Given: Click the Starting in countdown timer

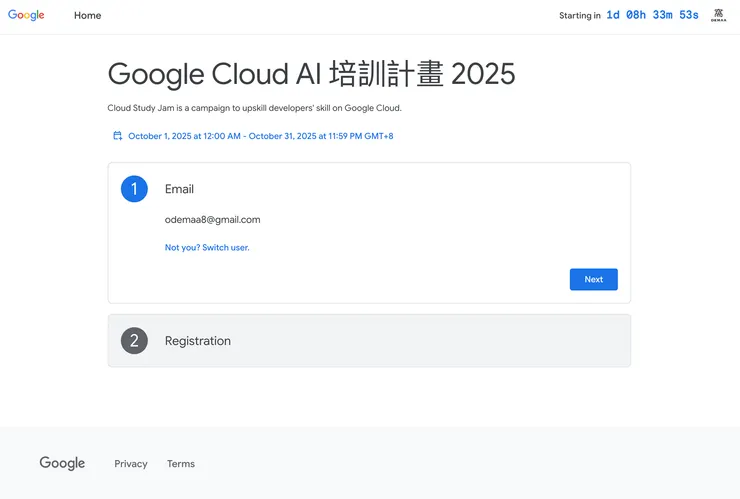Looking at the screenshot, I should (x=629, y=15).
